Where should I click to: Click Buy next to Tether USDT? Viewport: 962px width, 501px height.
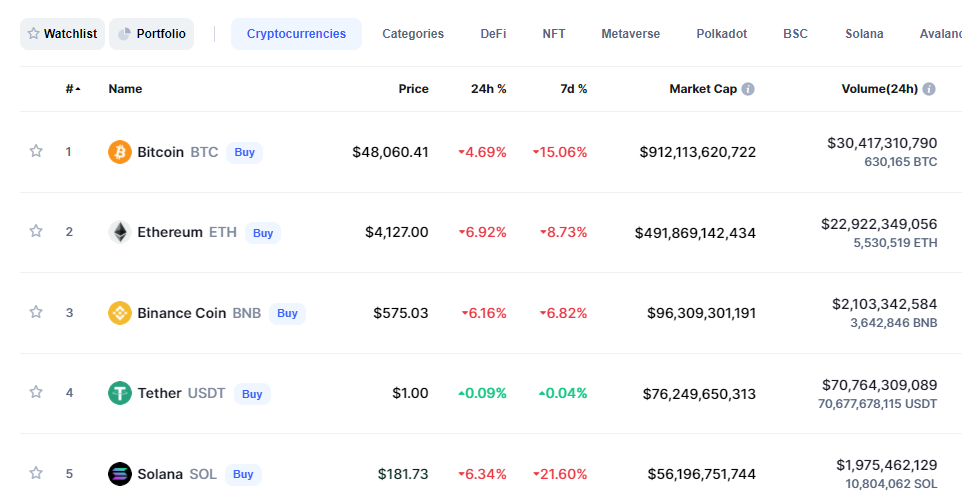point(252,394)
